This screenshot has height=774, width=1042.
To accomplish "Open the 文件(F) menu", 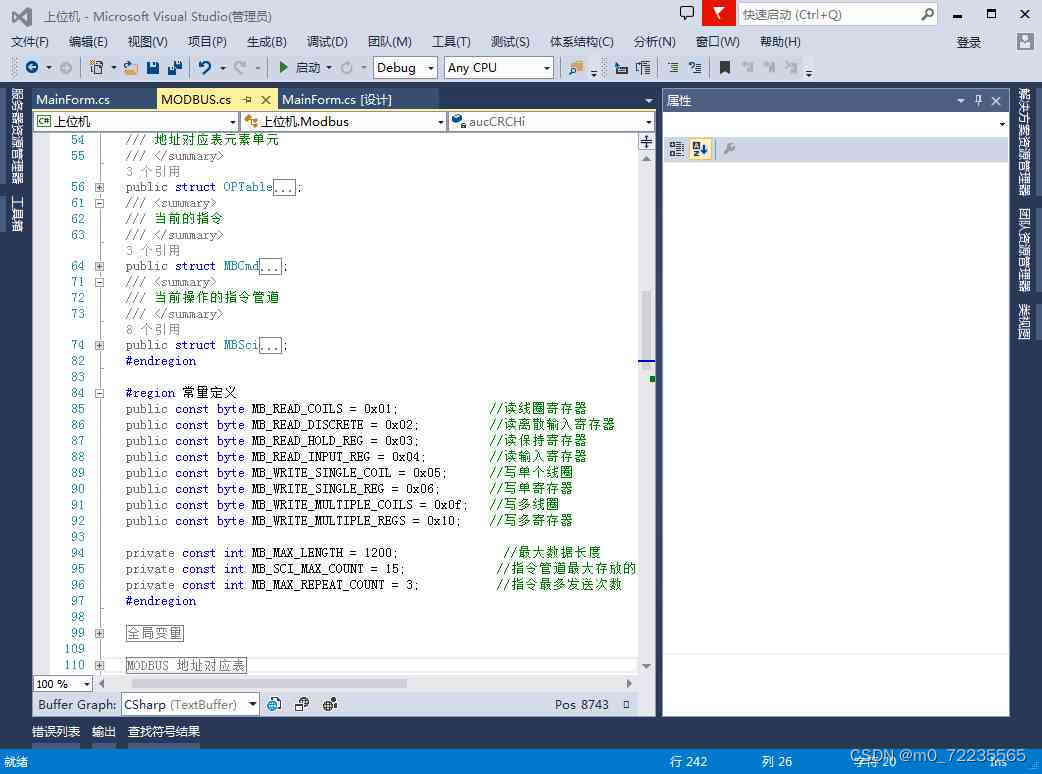I will point(29,42).
